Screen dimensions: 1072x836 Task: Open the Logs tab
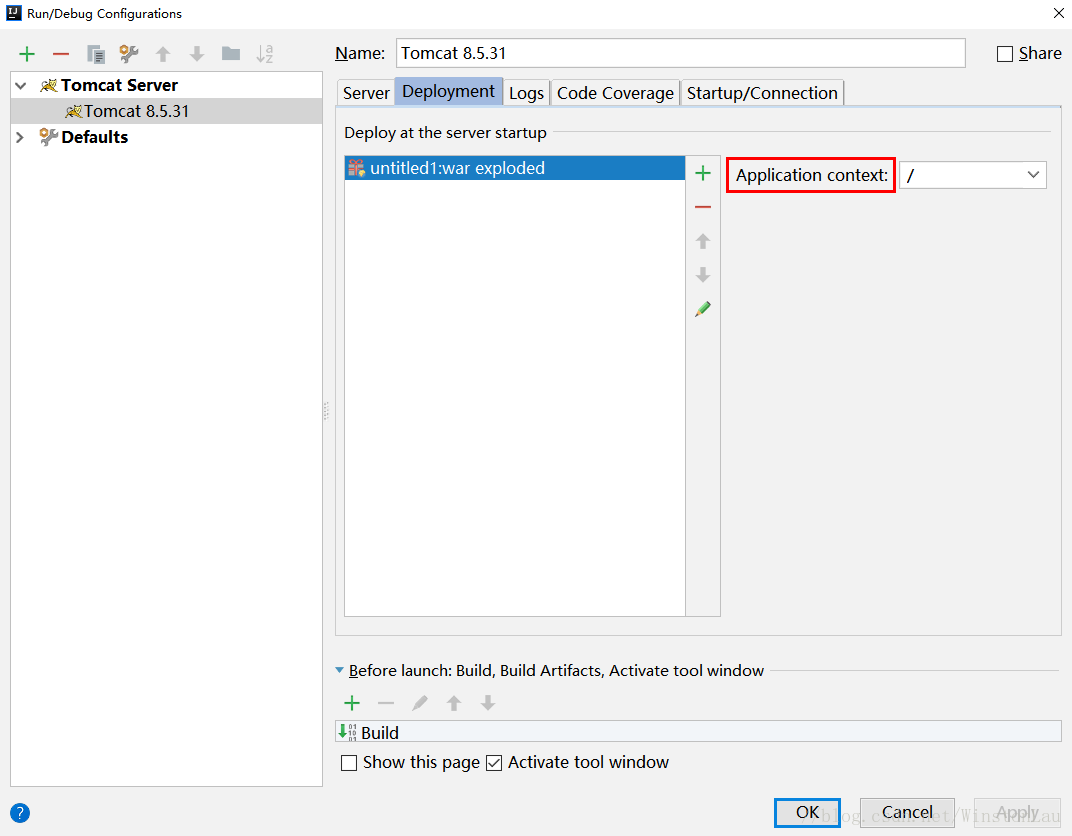pyautogui.click(x=526, y=93)
